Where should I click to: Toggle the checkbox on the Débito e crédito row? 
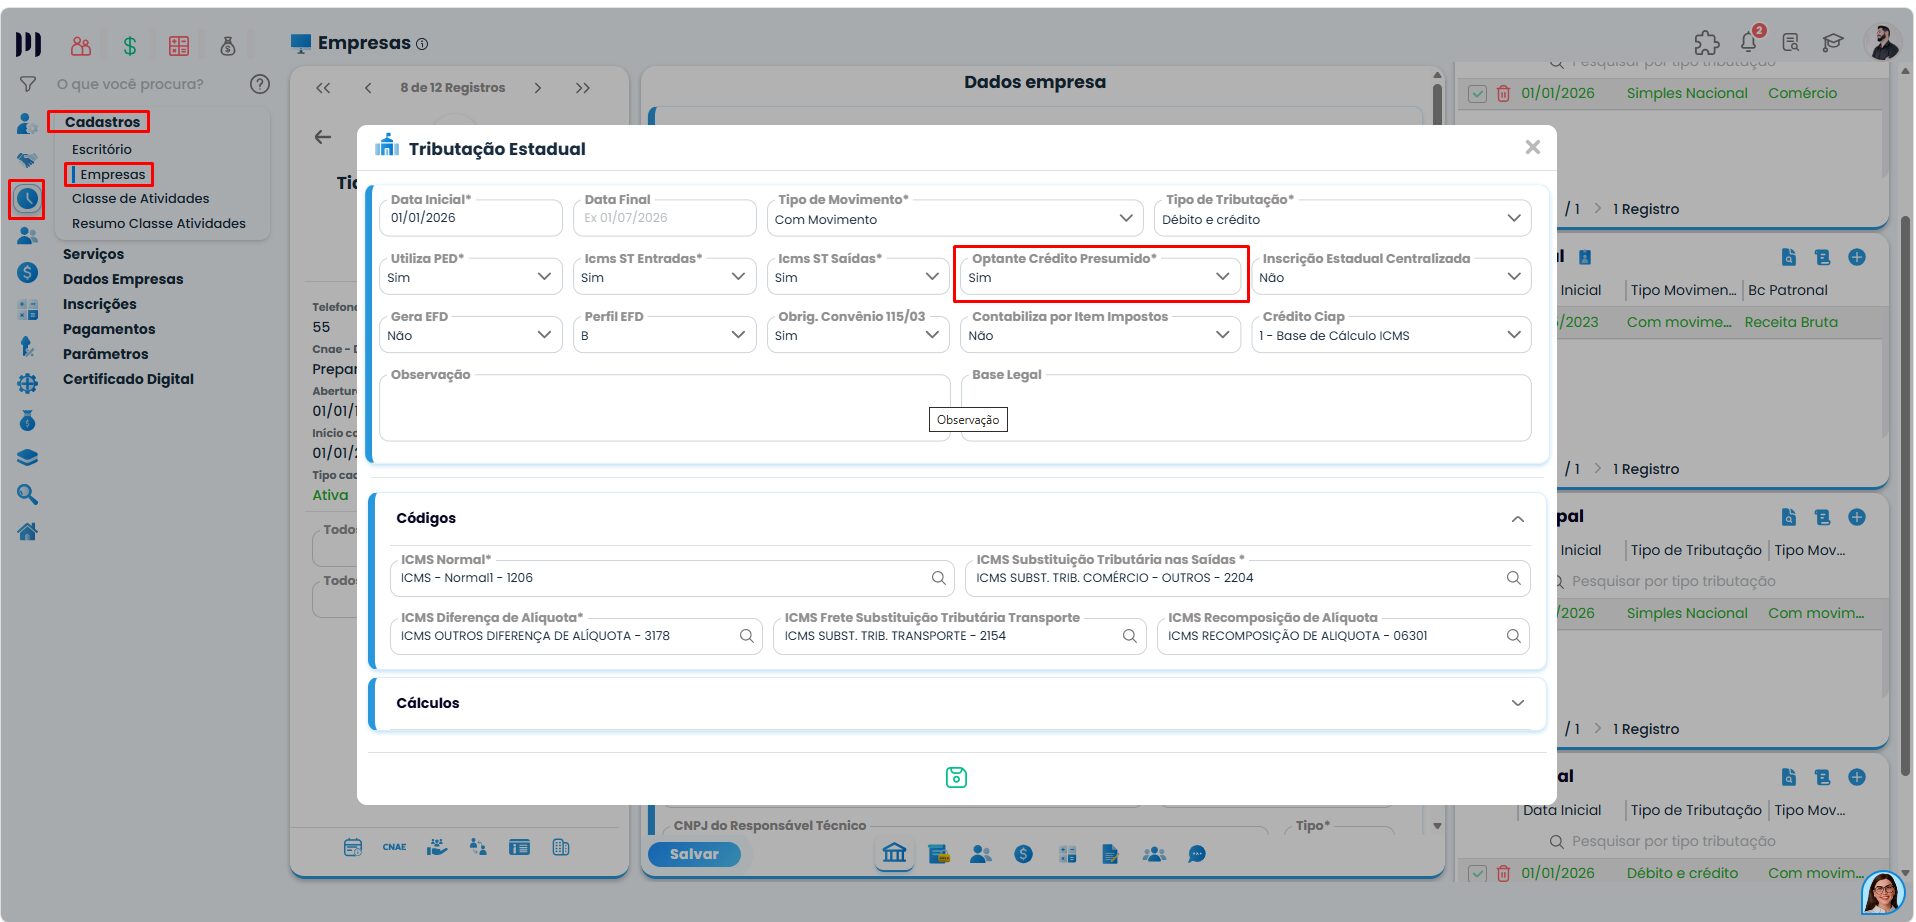[1477, 873]
